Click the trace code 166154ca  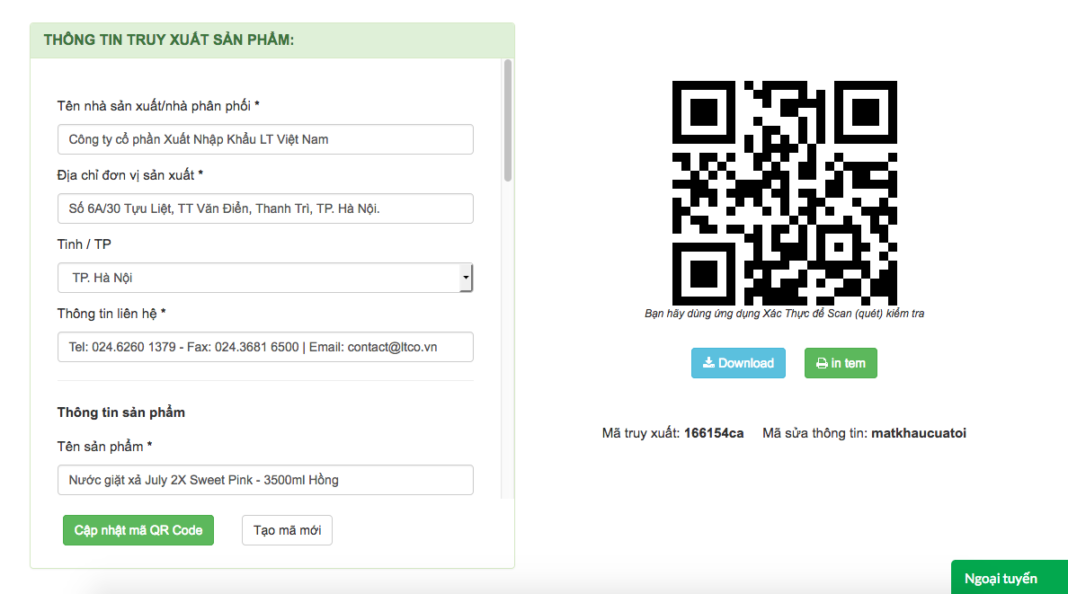[713, 433]
